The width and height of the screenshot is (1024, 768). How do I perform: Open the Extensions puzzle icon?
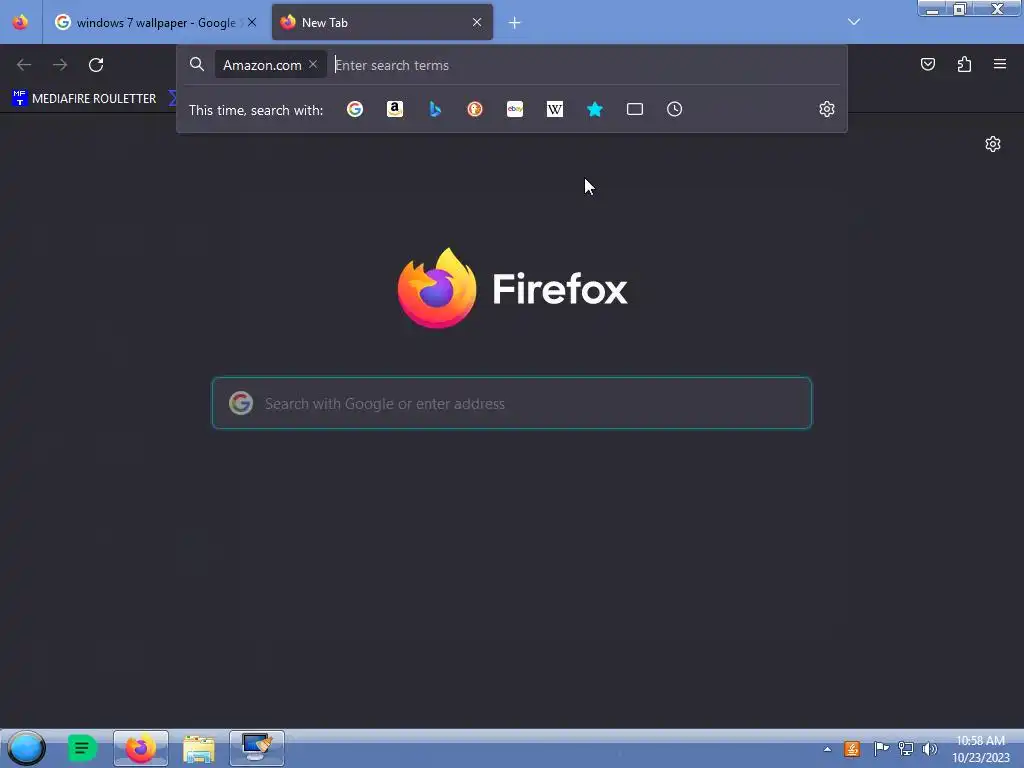coord(964,64)
